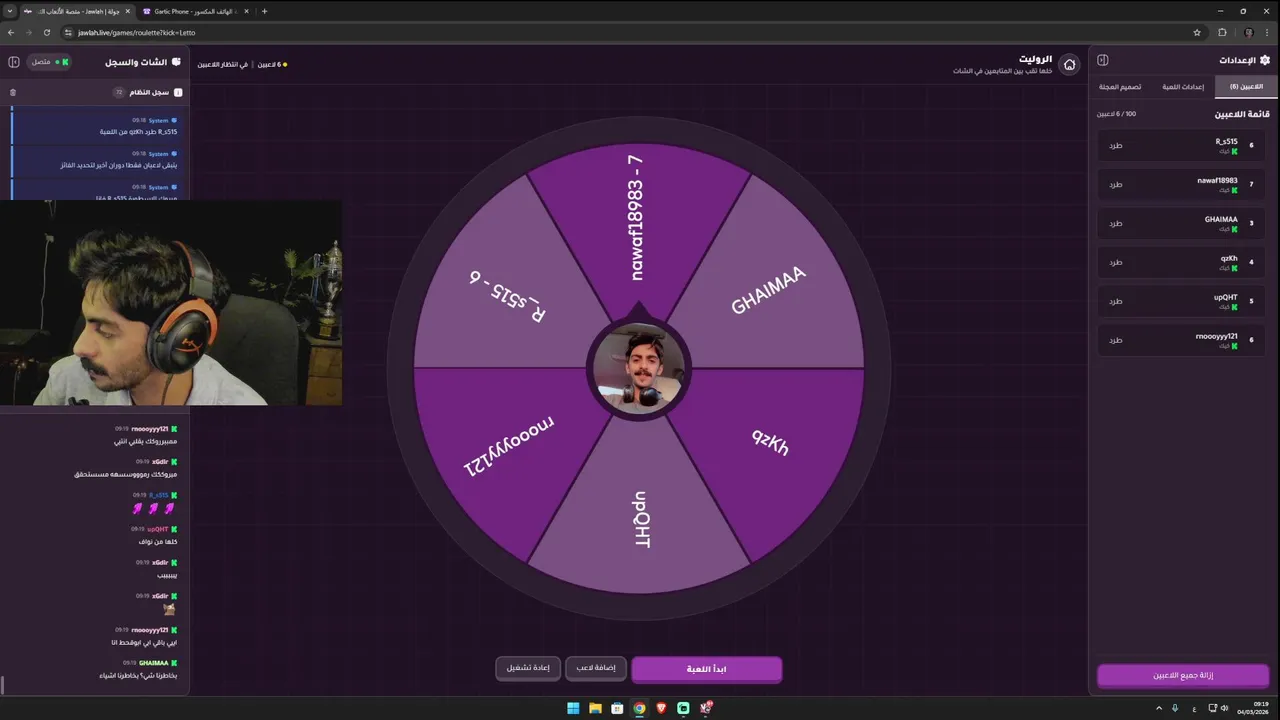This screenshot has width=1280, height=720.
Task: Open the إعدادات اللعبة tab
Action: pos(1183,87)
